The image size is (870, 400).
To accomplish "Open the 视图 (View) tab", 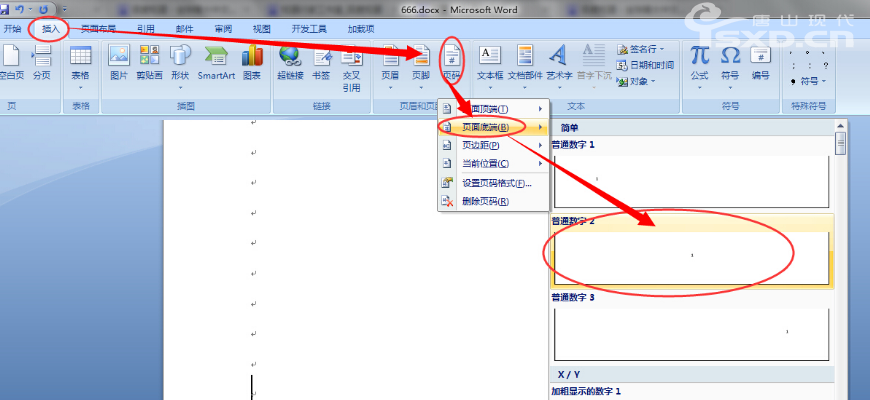I will click(262, 29).
